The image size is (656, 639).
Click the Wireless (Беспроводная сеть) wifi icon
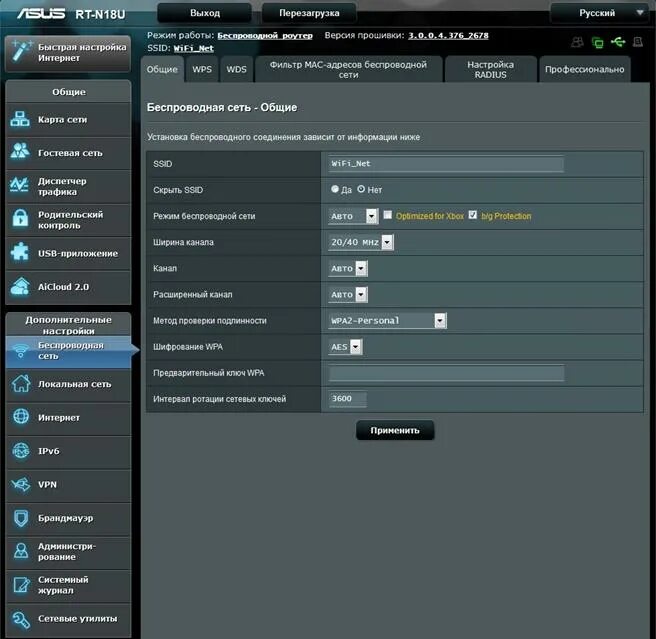[x=20, y=351]
